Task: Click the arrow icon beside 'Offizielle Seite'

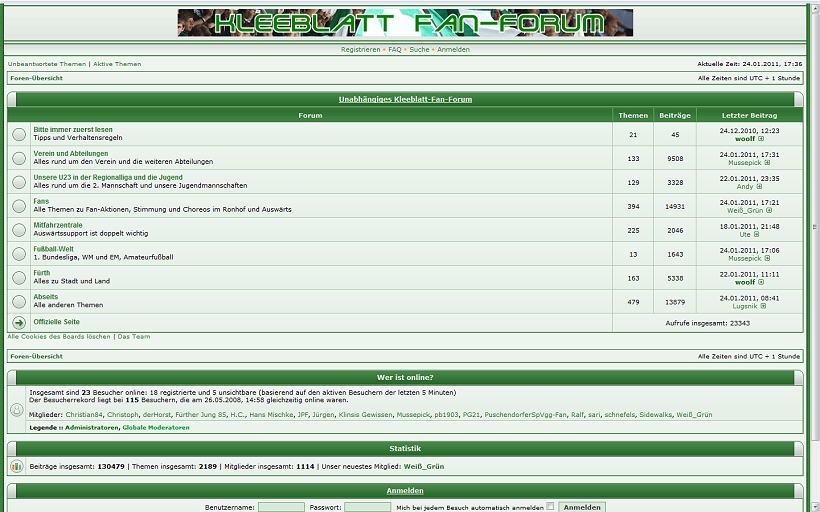Action: pyautogui.click(x=19, y=323)
